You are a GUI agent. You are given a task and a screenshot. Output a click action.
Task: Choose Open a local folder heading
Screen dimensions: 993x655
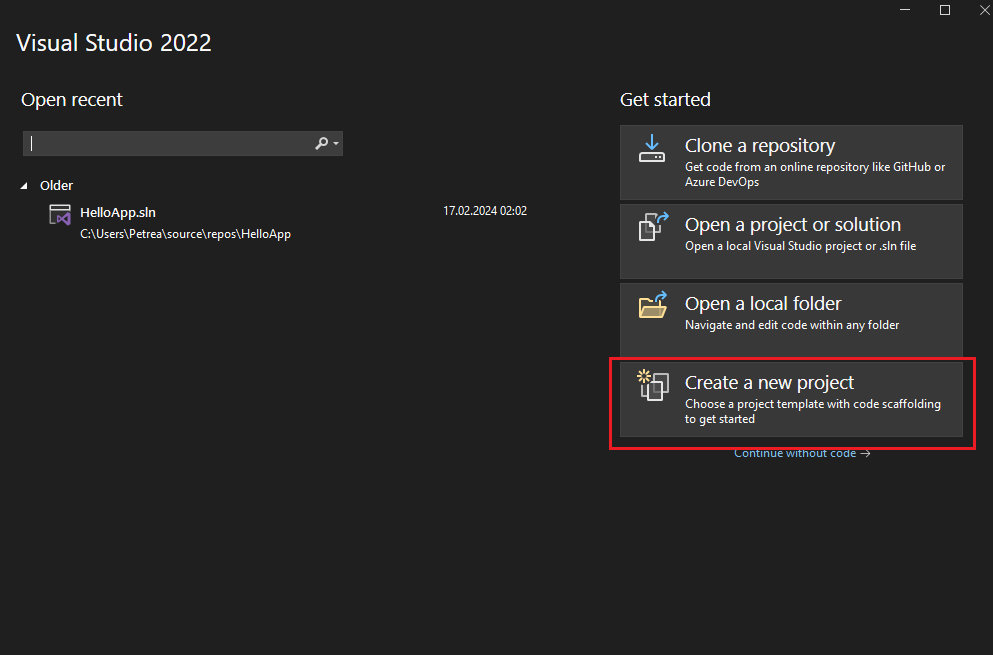click(x=762, y=303)
